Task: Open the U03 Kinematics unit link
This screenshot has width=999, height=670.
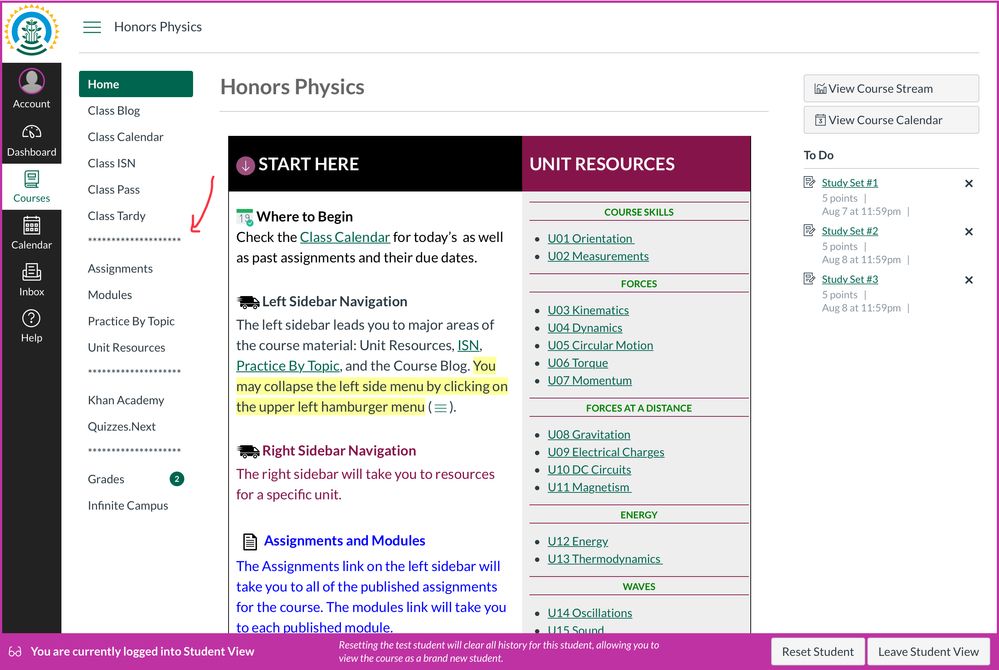Action: tap(588, 310)
